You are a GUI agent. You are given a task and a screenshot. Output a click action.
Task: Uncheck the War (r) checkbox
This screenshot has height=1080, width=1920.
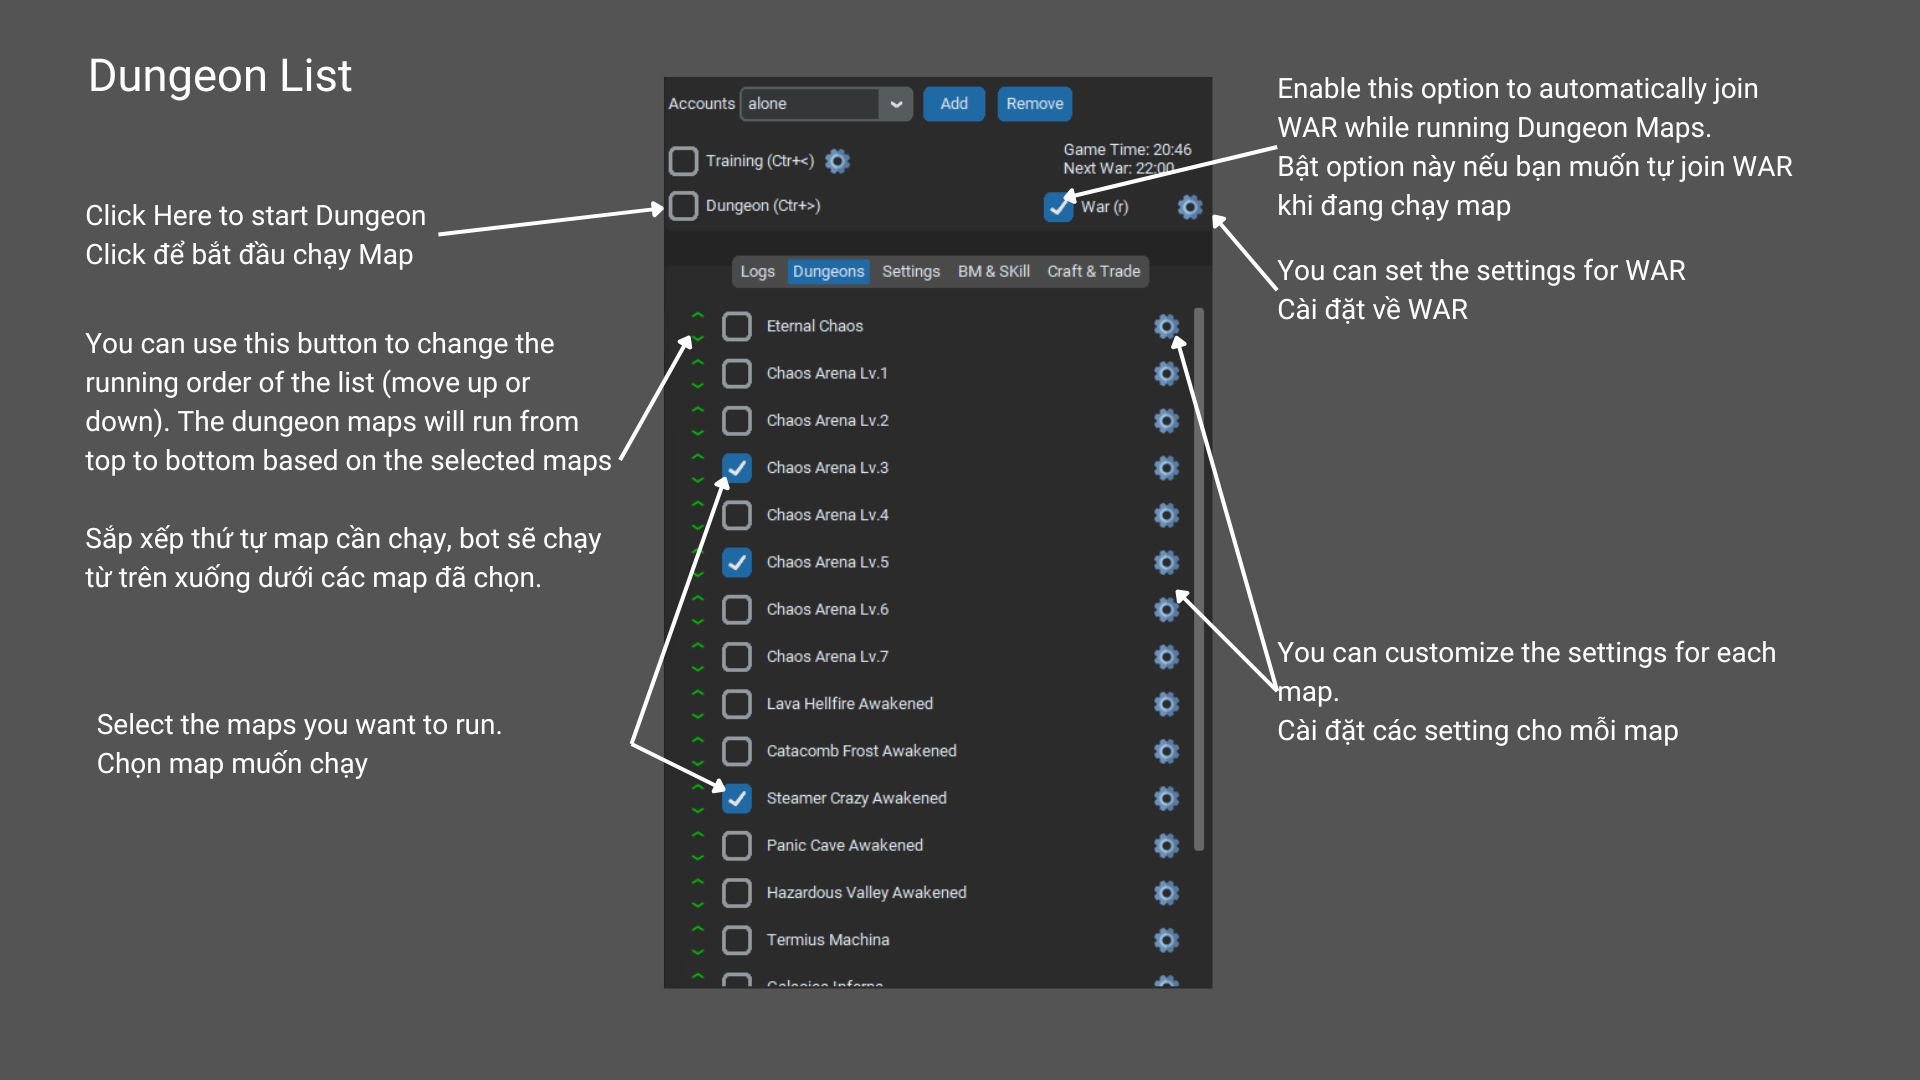(1058, 207)
